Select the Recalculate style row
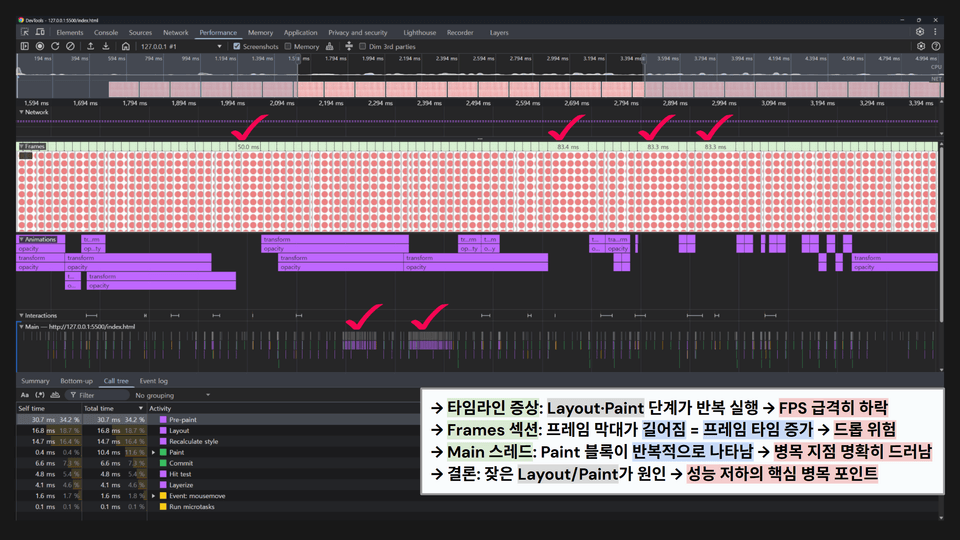 pyautogui.click(x=218, y=441)
